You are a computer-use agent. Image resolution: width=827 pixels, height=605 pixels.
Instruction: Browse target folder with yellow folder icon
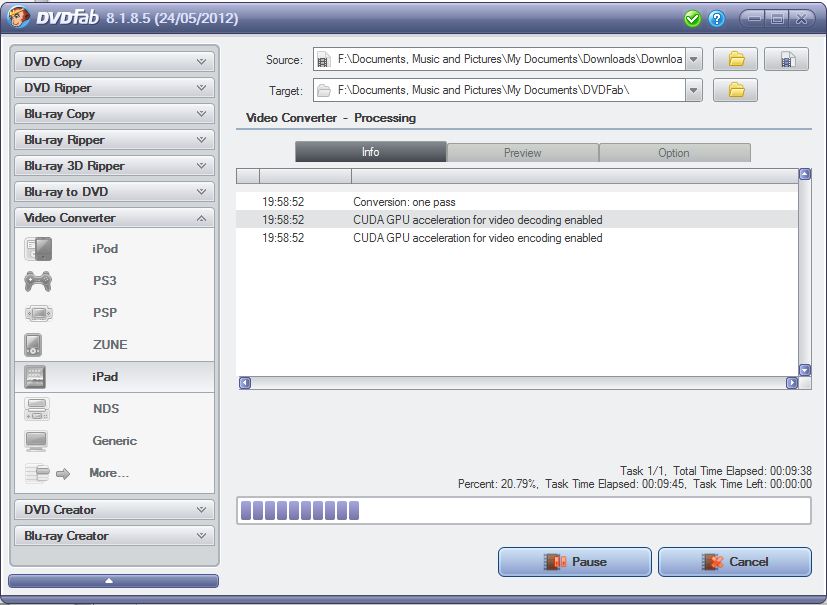click(x=735, y=90)
